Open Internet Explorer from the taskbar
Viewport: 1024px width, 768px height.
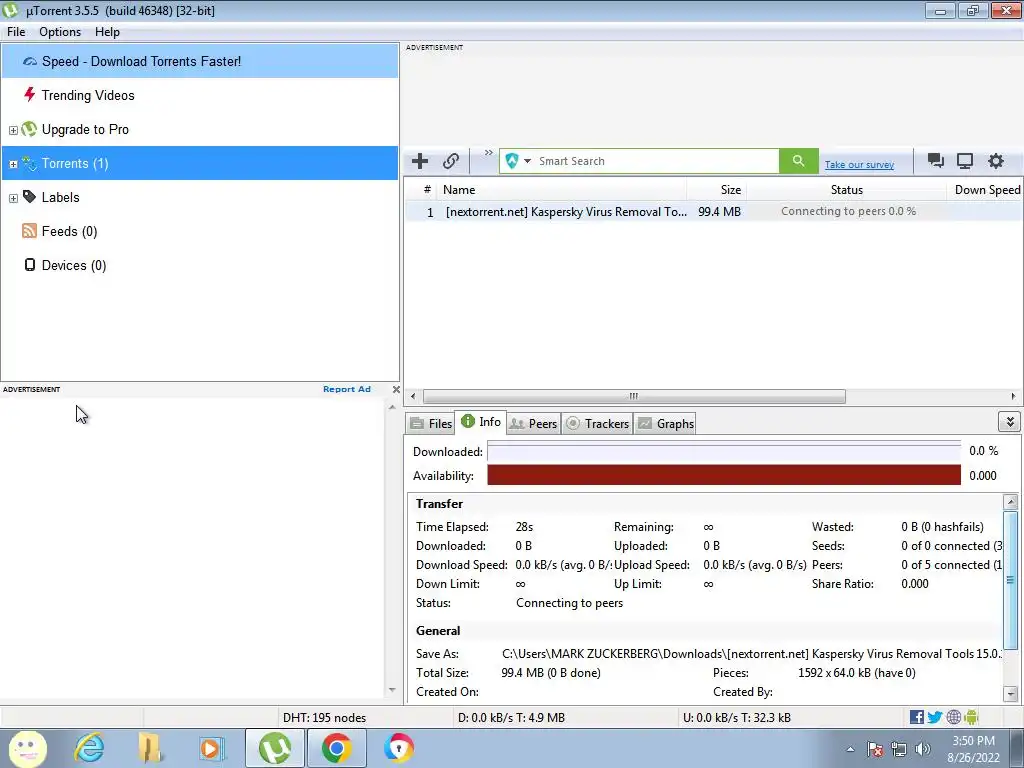pos(89,748)
